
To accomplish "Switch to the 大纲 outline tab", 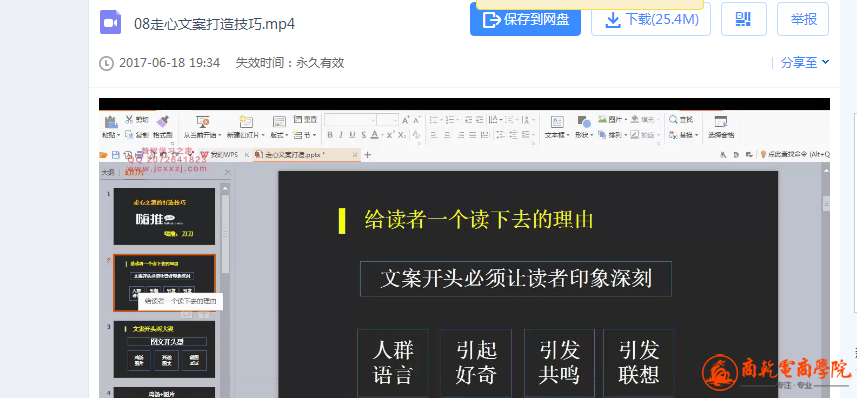I will pos(108,173).
